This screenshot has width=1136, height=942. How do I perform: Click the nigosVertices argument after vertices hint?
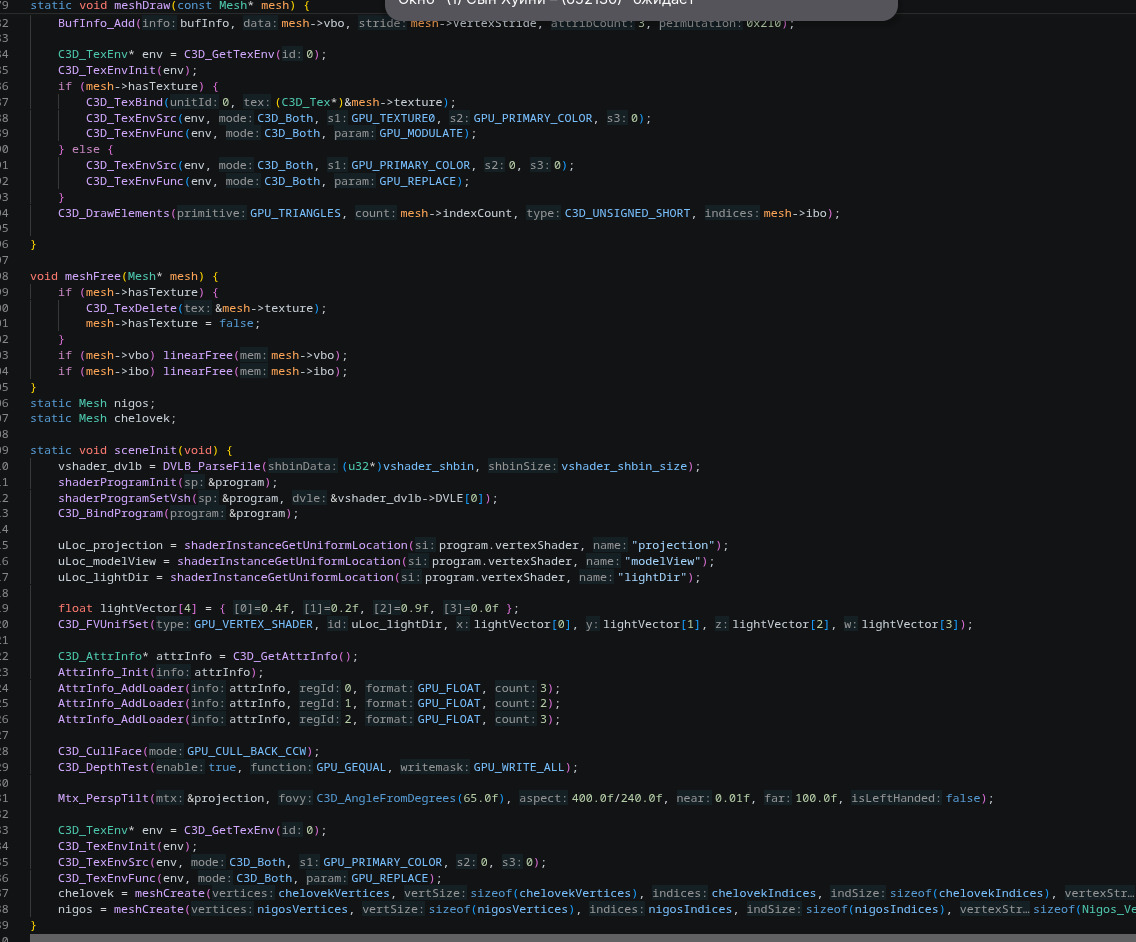pyautogui.click(x=303, y=909)
